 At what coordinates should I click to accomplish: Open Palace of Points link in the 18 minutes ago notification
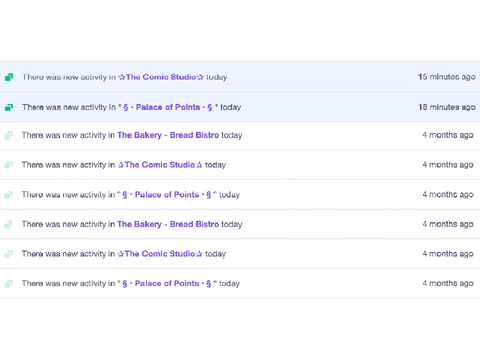[168, 107]
